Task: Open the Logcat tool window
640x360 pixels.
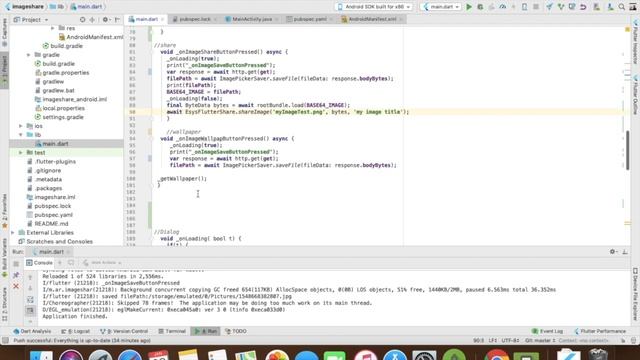Action: pos(76,331)
